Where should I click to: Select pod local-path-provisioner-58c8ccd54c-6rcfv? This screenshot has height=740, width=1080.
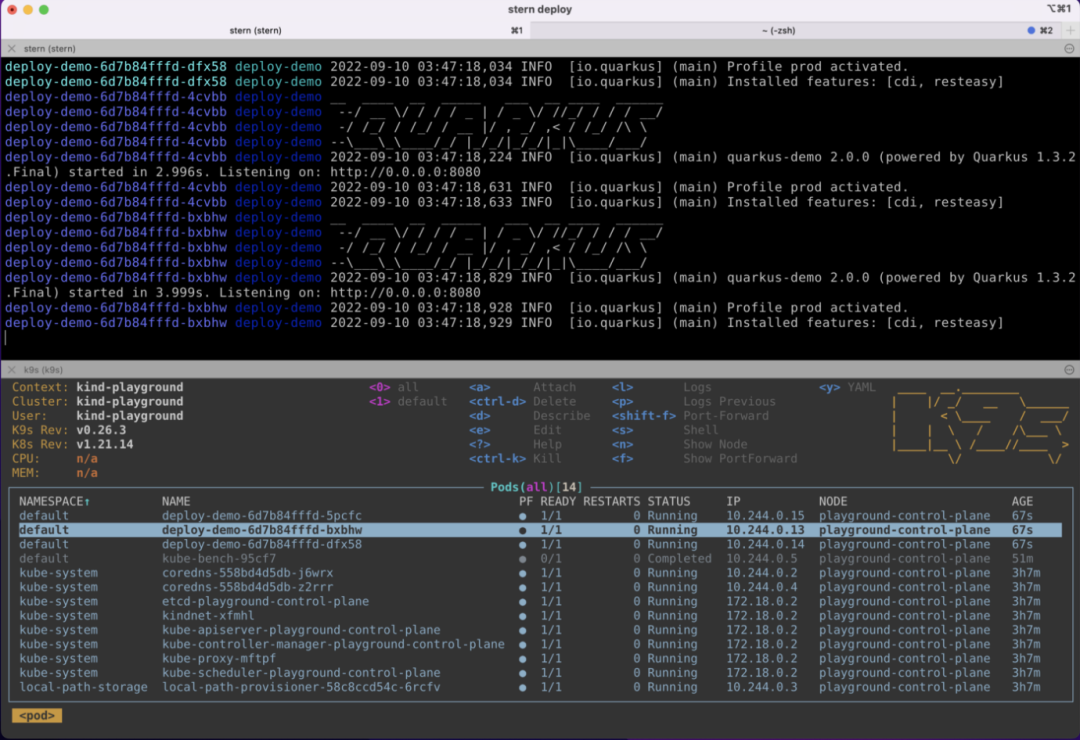[x=540, y=687]
